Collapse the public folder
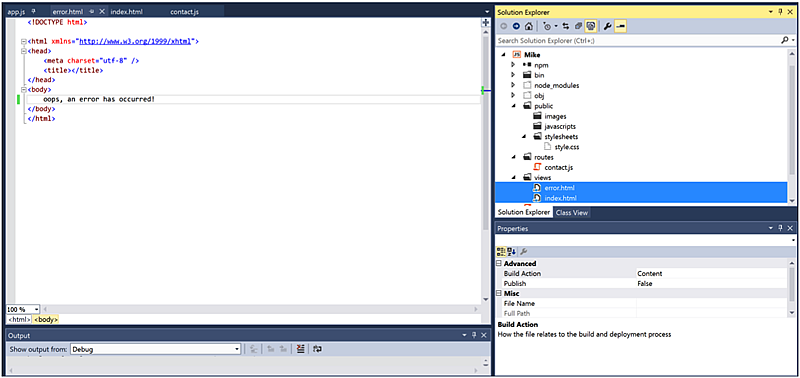Screen dimensions: 800x378 pos(514,106)
